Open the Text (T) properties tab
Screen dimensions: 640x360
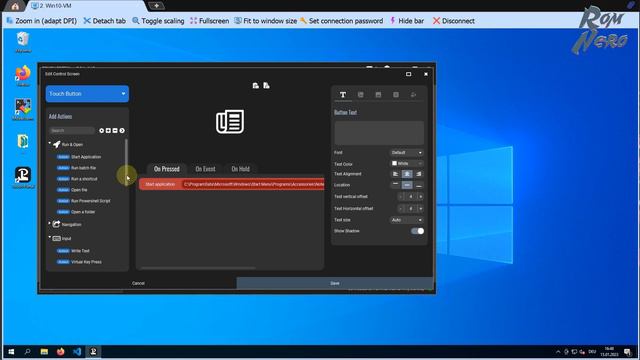click(343, 95)
